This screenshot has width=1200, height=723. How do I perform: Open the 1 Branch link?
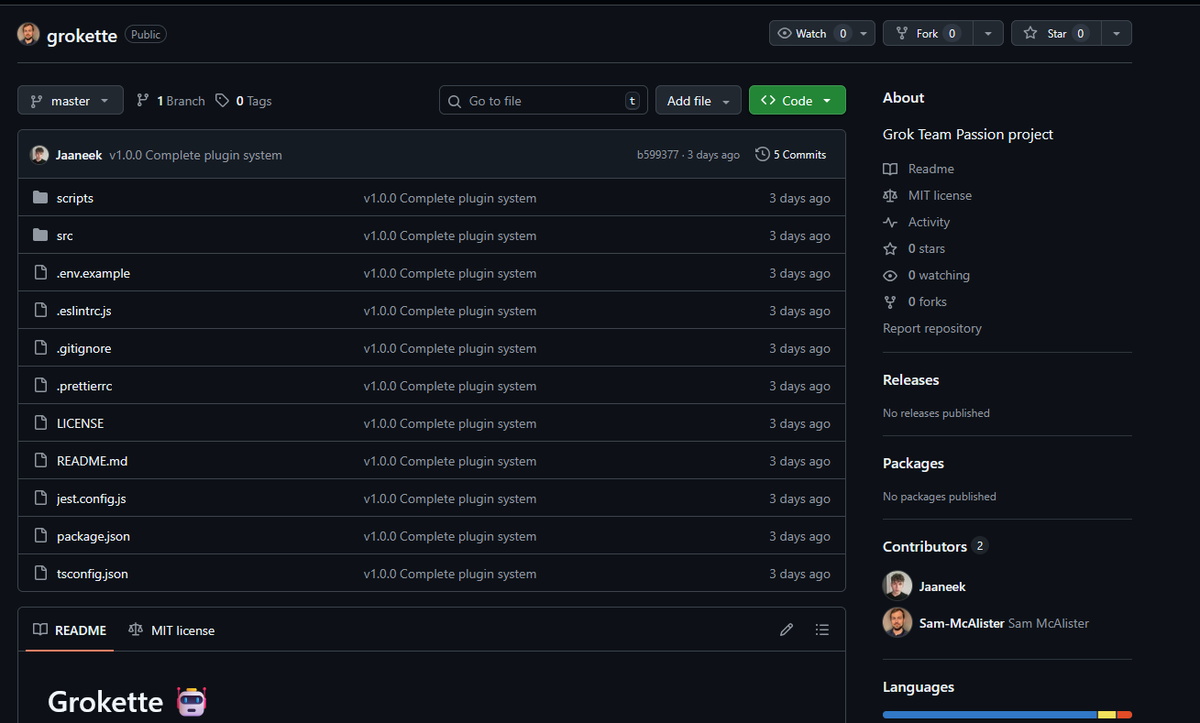(x=171, y=101)
